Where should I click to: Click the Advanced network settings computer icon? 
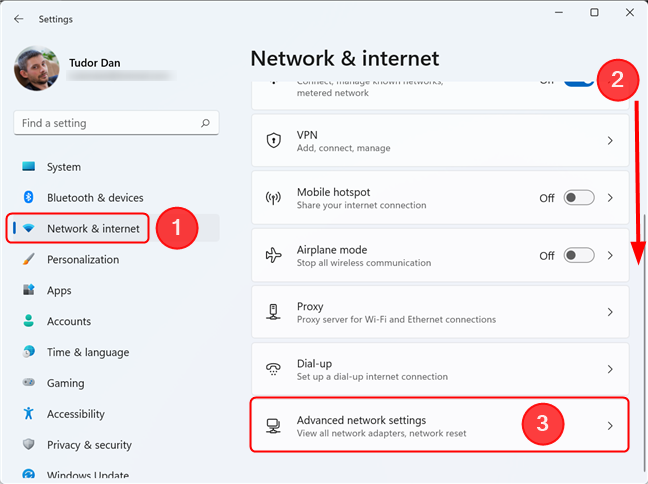pos(273,426)
